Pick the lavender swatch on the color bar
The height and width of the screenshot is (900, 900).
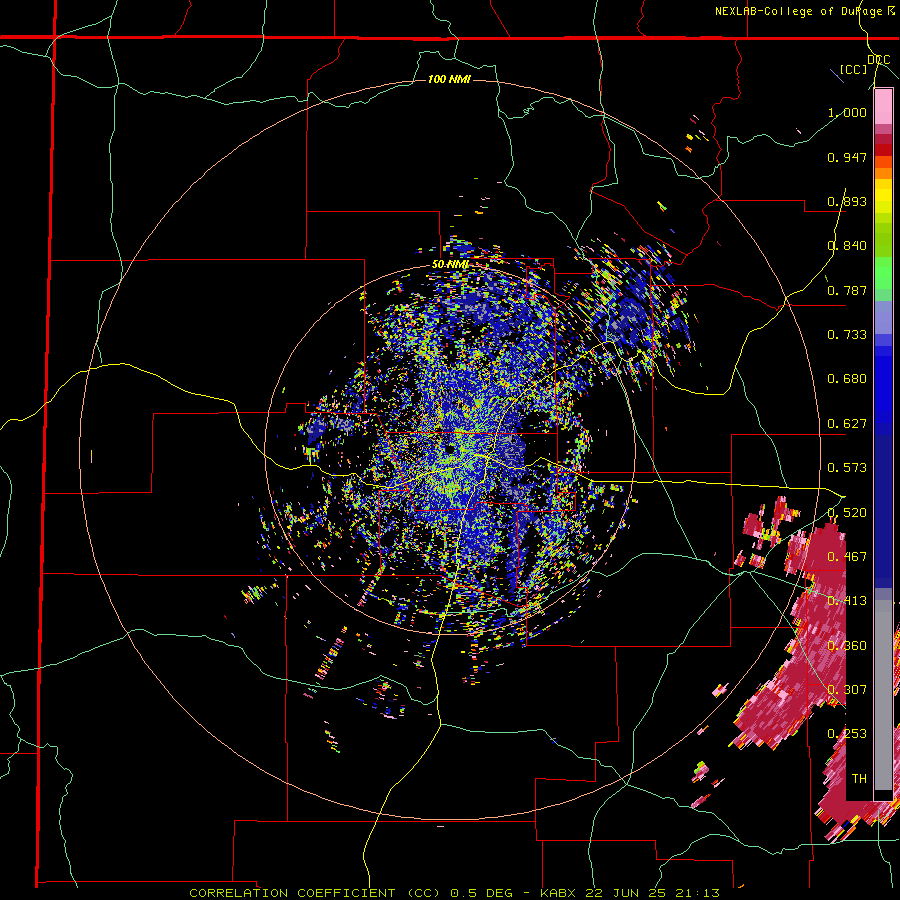click(x=883, y=317)
